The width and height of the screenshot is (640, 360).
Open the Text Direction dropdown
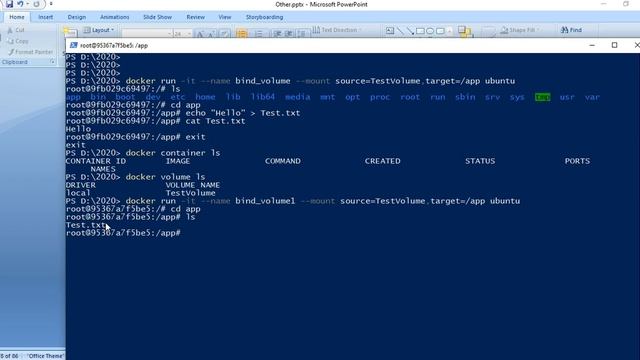tap(338, 30)
